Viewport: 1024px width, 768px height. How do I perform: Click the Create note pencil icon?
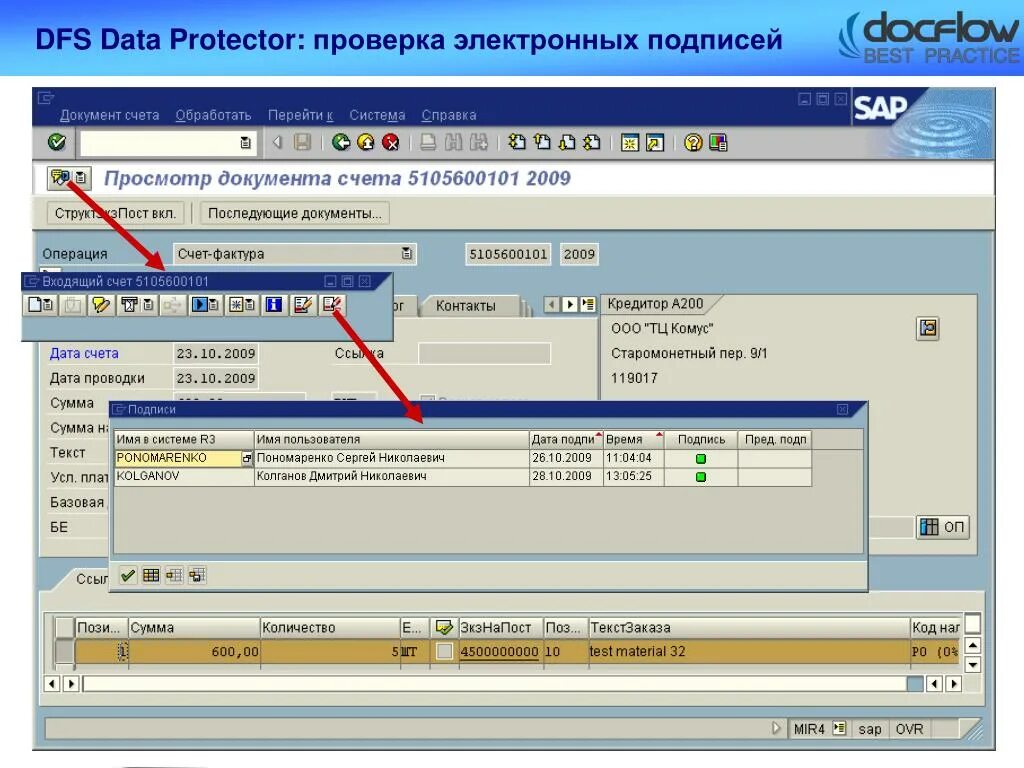click(x=101, y=305)
